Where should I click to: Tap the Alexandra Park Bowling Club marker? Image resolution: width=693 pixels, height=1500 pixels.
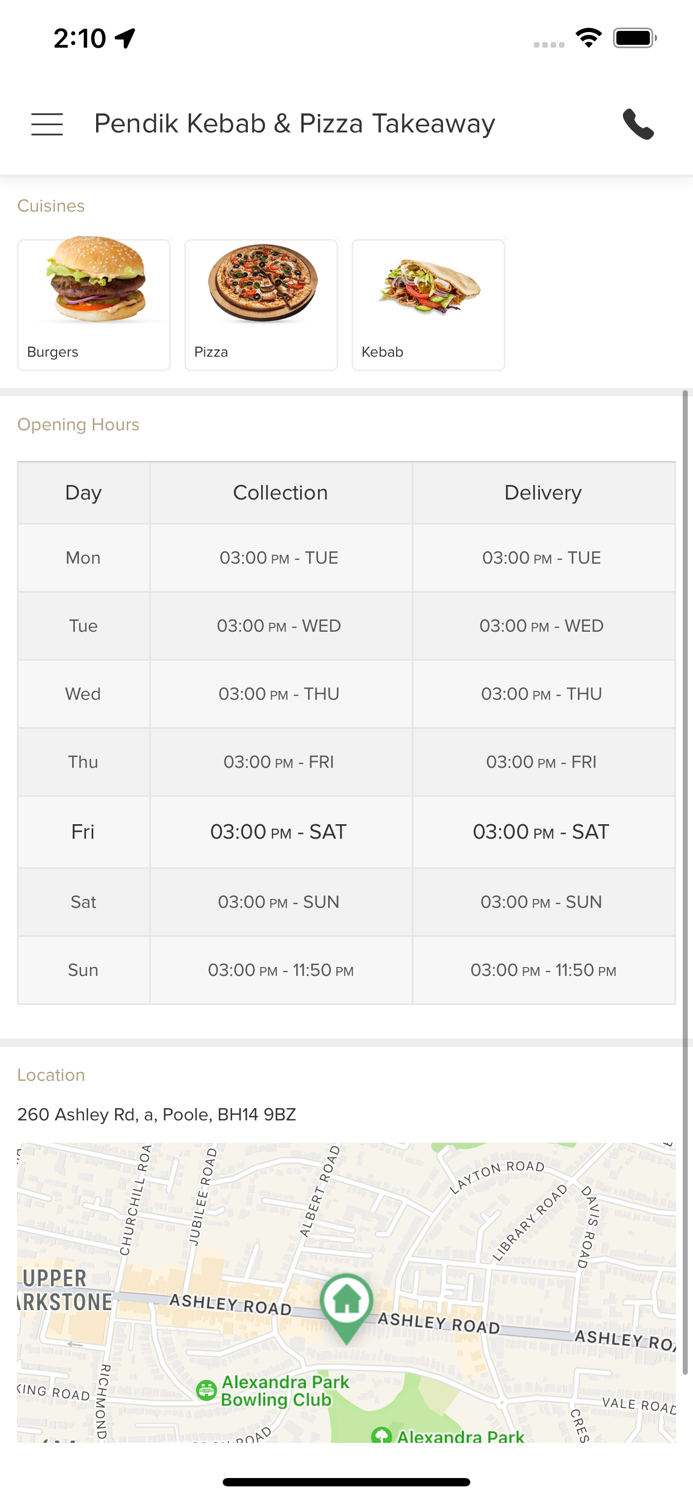pyautogui.click(x=205, y=1387)
